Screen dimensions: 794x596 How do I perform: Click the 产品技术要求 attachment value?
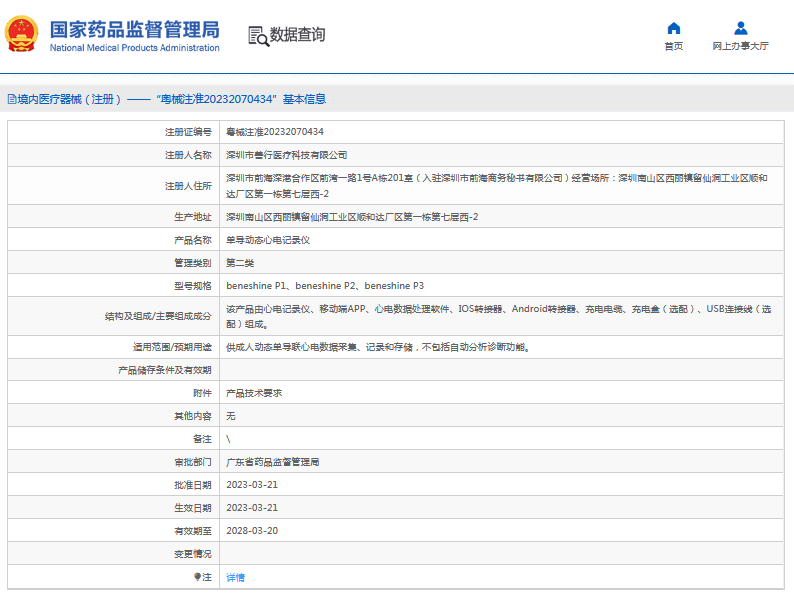(x=254, y=393)
